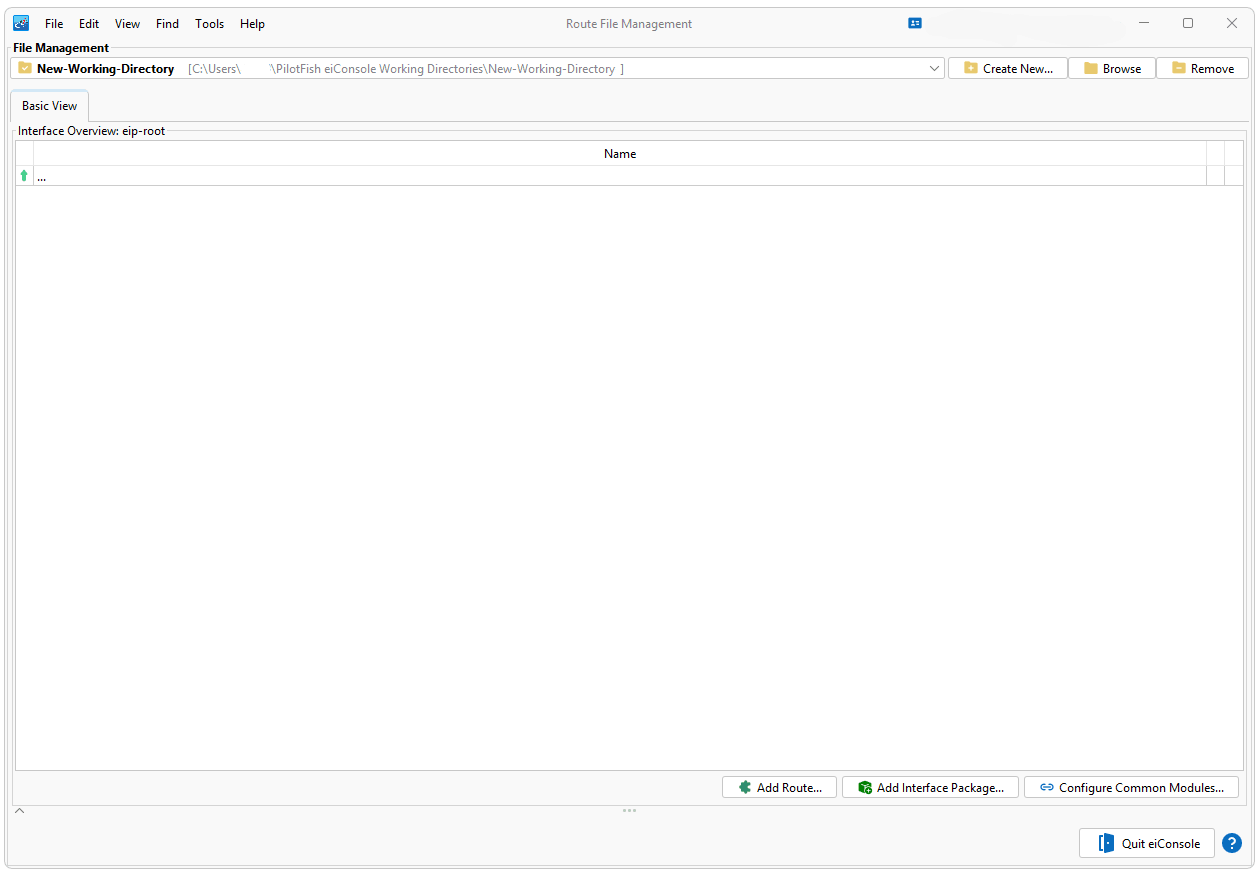Switch to the Basic View tab
This screenshot has width=1260, height=873.
click(50, 106)
